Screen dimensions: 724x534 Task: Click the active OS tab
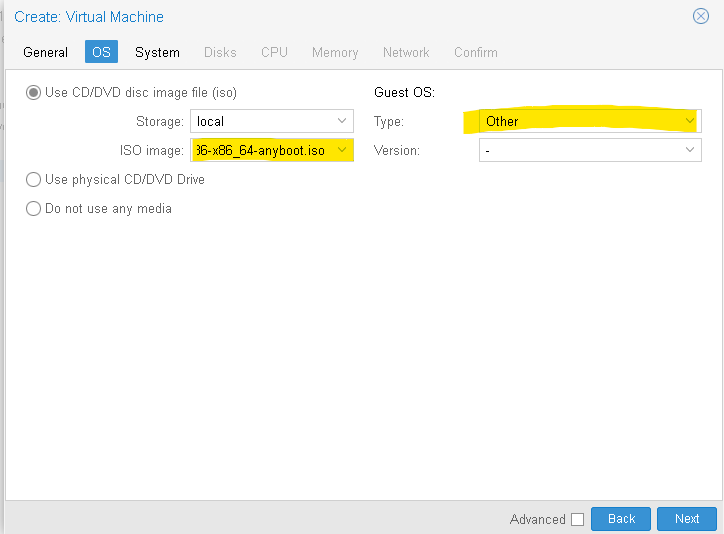101,52
